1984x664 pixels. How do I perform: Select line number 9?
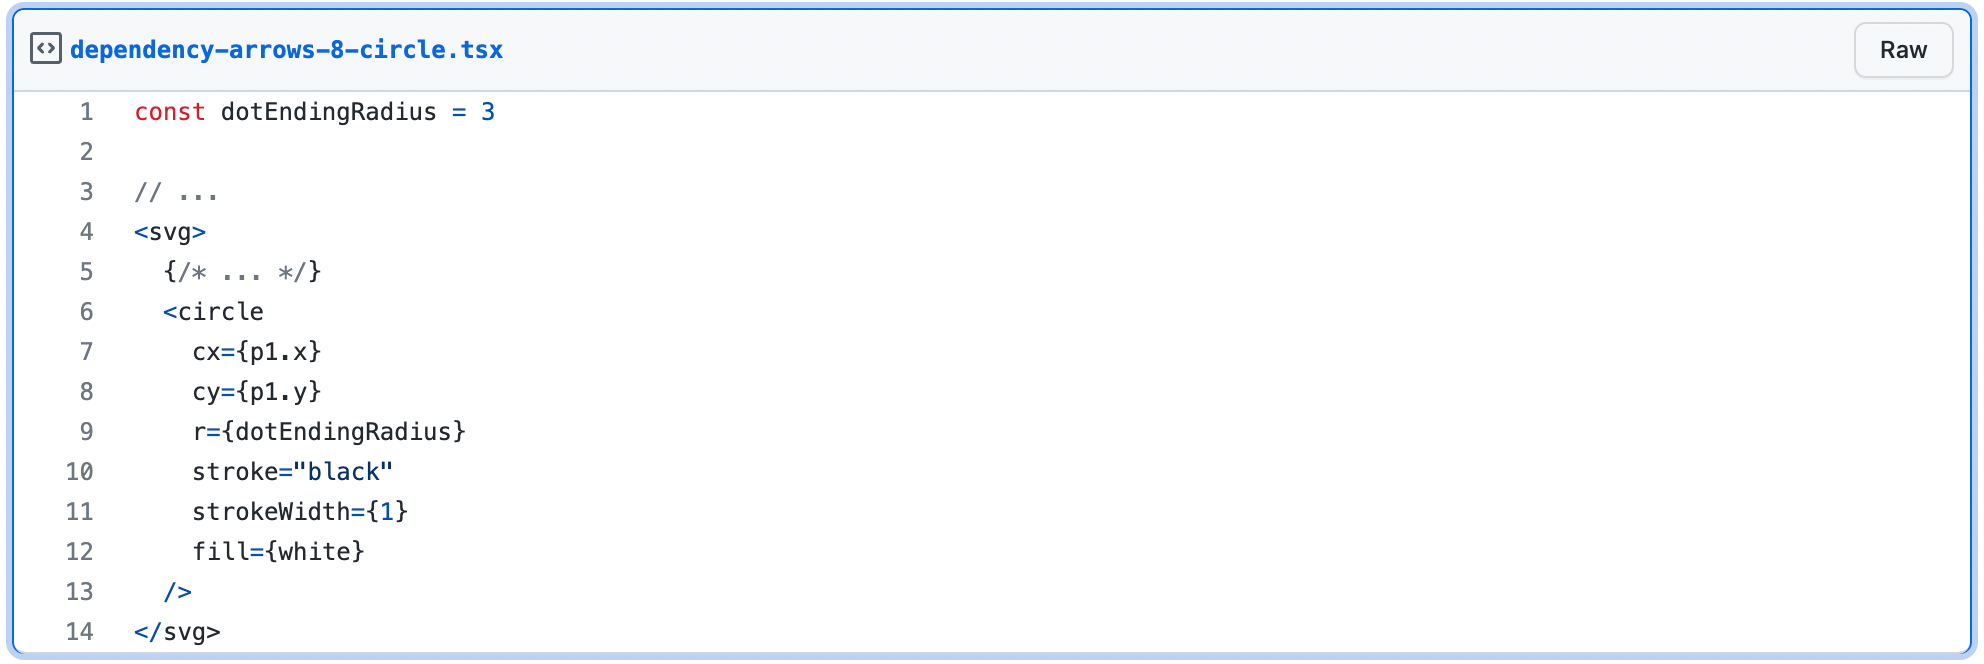87,432
